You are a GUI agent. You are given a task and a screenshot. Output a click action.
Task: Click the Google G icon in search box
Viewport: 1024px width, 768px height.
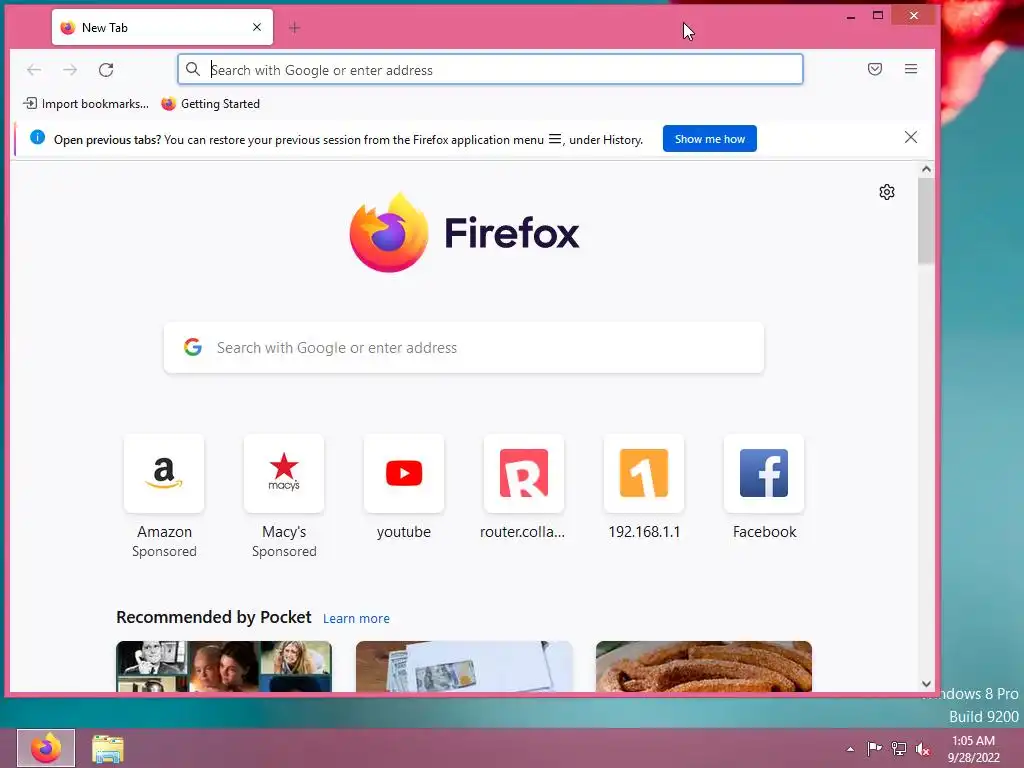[x=193, y=347]
